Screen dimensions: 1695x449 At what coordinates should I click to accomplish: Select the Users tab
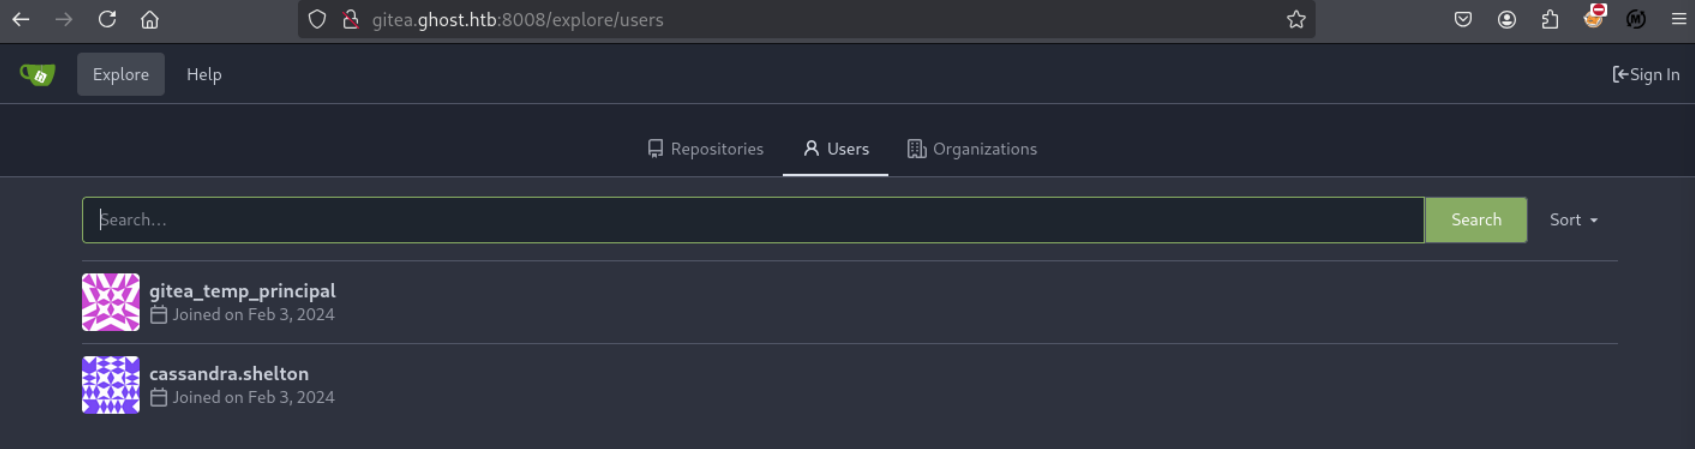tap(836, 149)
